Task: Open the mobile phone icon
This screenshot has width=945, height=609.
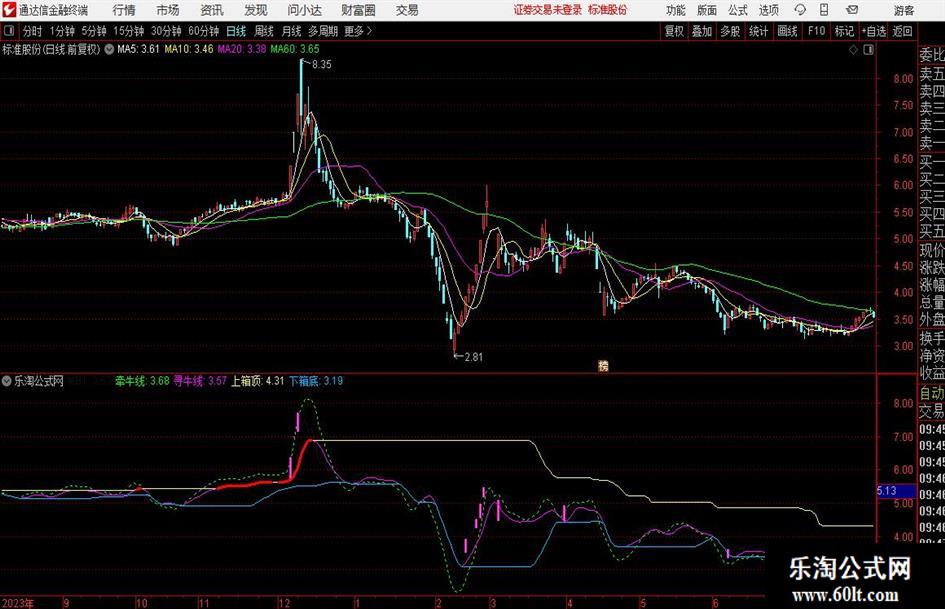Action: [x=824, y=10]
